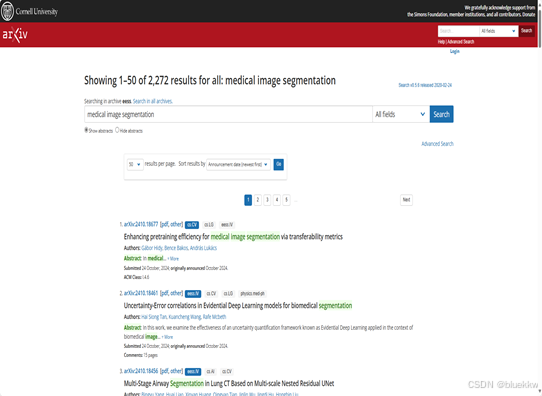Open pdf link for arXiv:2410.18456
This screenshot has height=396, width=542.
(165, 371)
